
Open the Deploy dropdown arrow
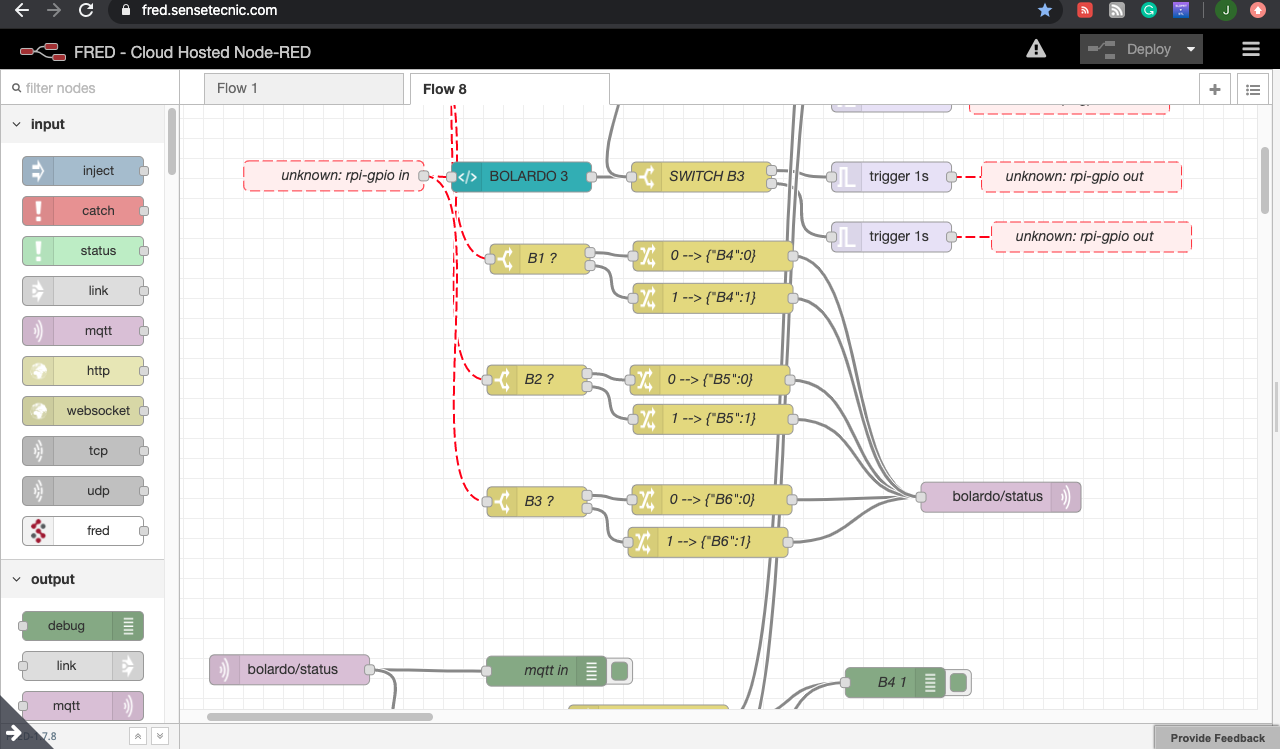tap(1189, 48)
